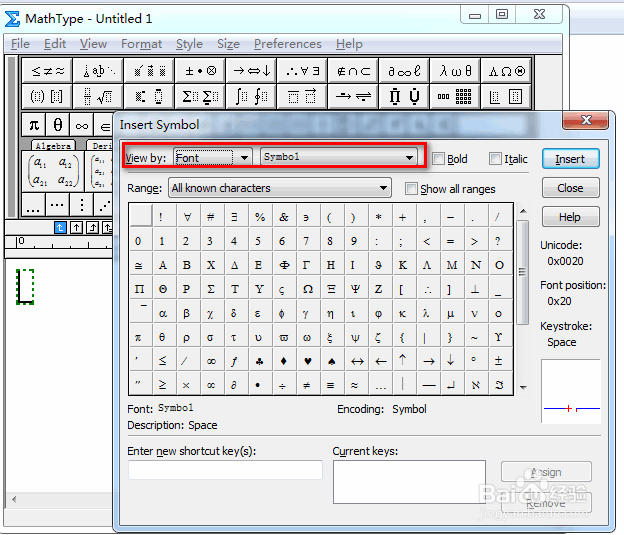Open the underbar and overbar templates
Screen dimensions: 624x535
tap(302, 96)
